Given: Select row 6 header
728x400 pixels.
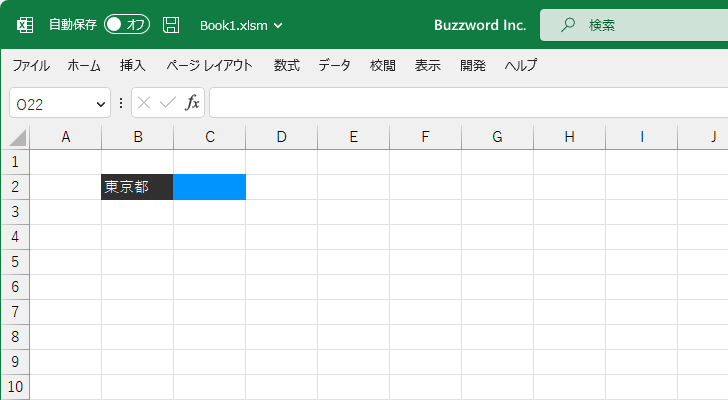Looking at the screenshot, I should (15, 287).
